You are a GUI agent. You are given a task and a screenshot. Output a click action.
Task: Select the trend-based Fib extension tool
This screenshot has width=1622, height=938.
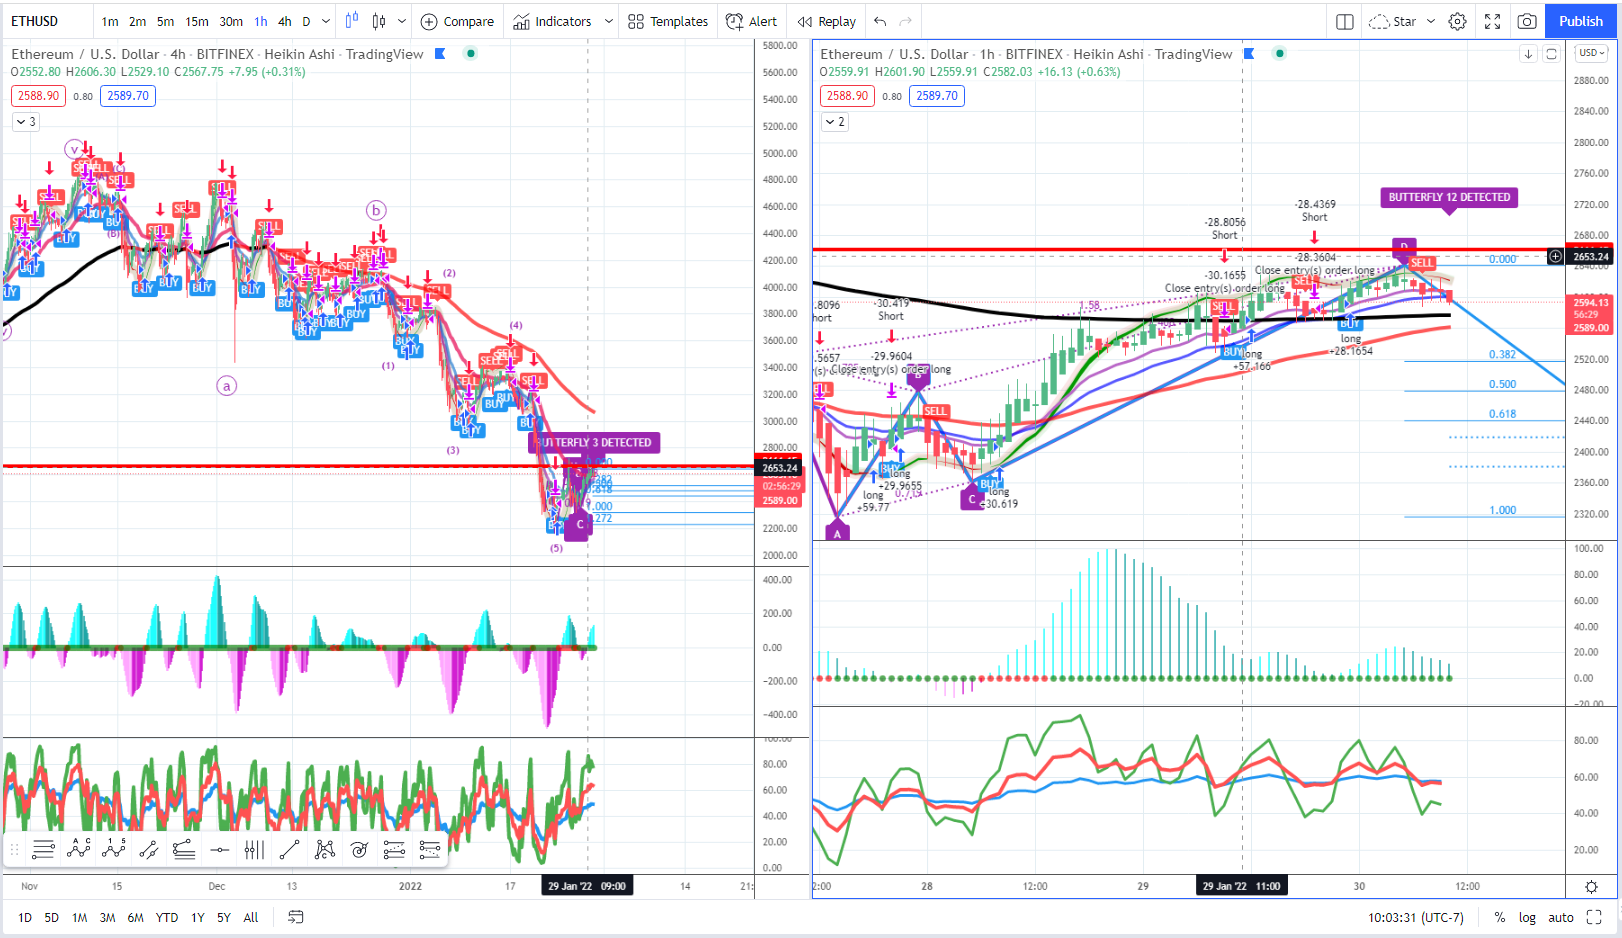point(430,850)
